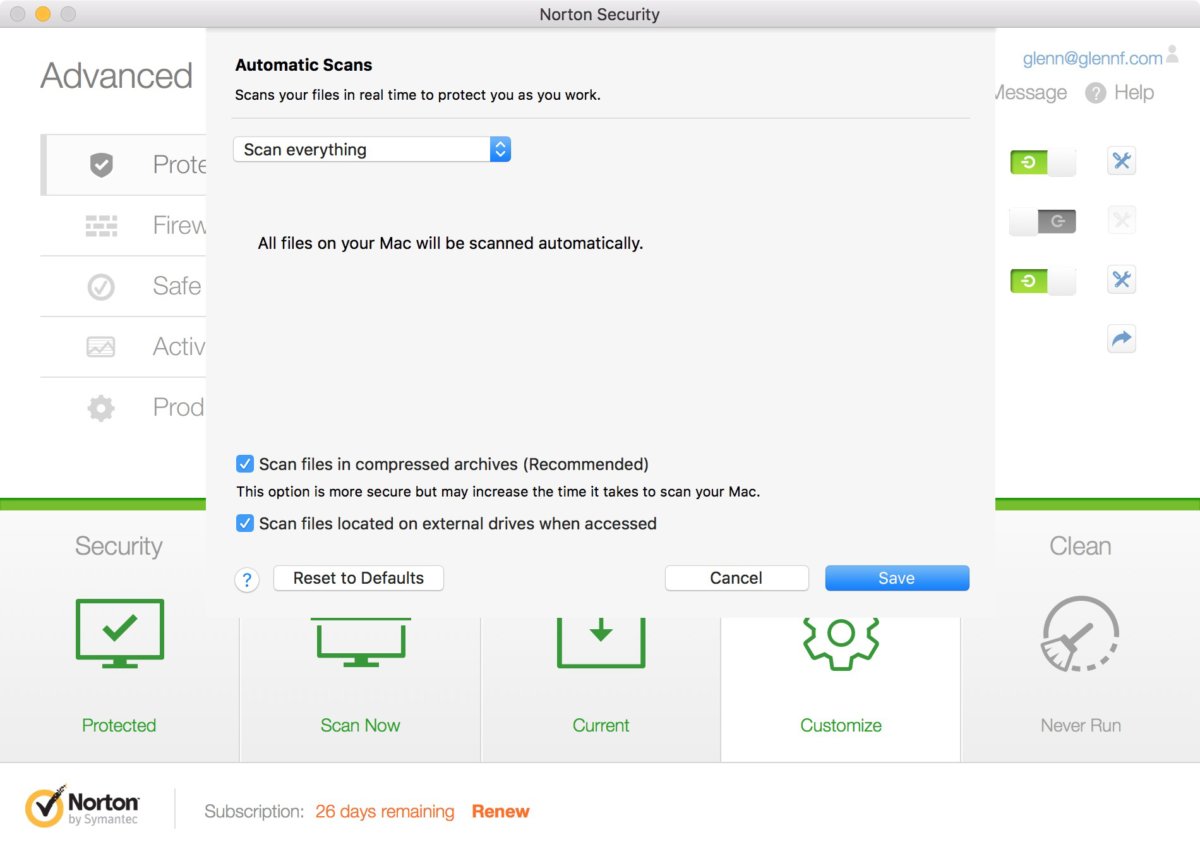Screen dimensions: 1200x844
Task: Uncheck Scan files in compressed archives
Action: (x=245, y=464)
